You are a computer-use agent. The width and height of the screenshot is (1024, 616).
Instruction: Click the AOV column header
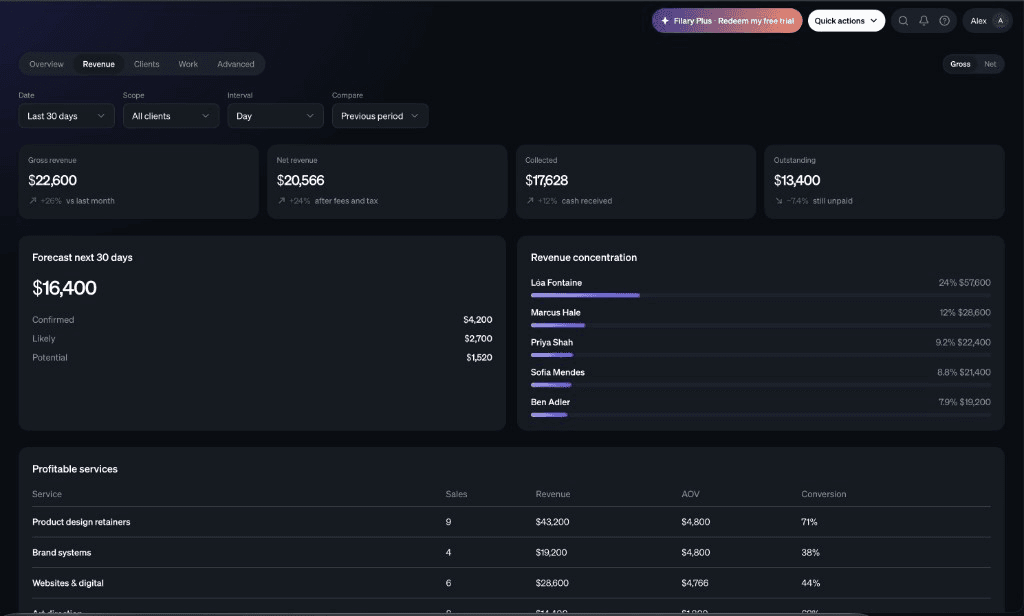tap(690, 494)
